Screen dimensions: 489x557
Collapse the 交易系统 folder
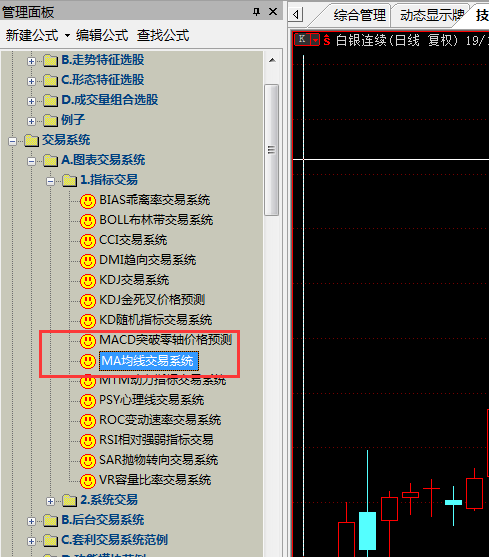[x=12, y=141]
